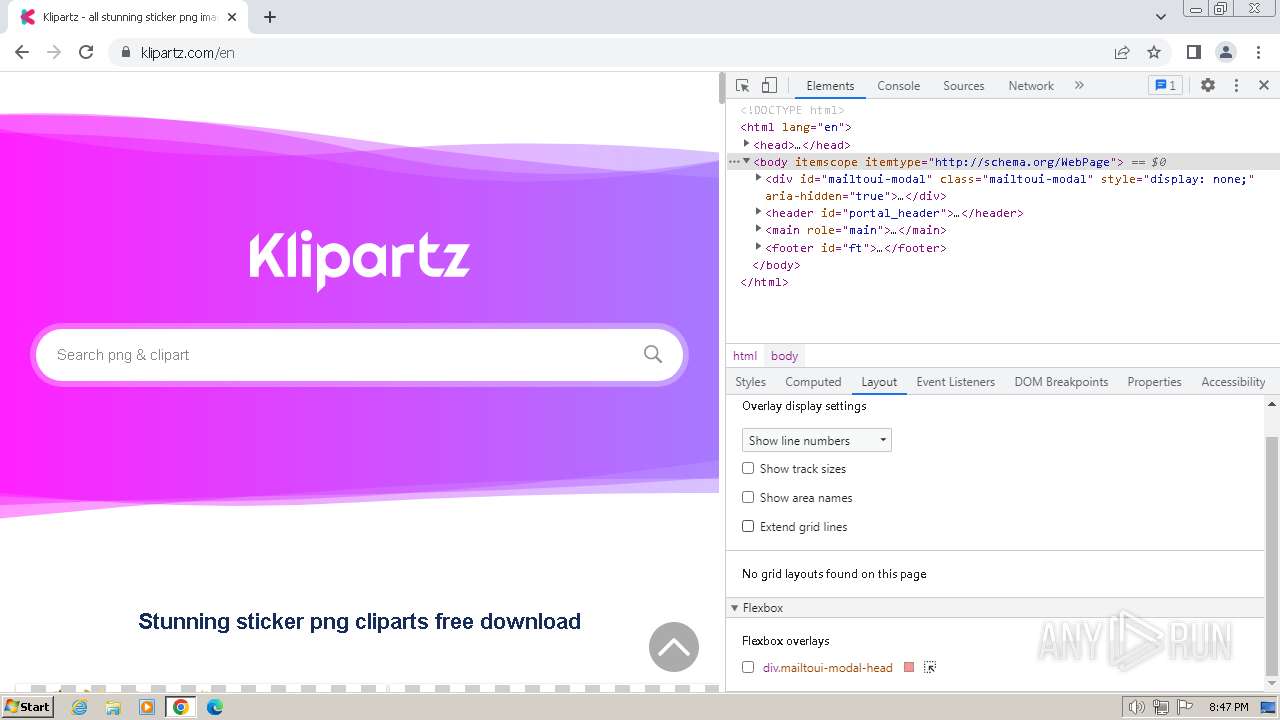Expand the footer ft node

759,246
